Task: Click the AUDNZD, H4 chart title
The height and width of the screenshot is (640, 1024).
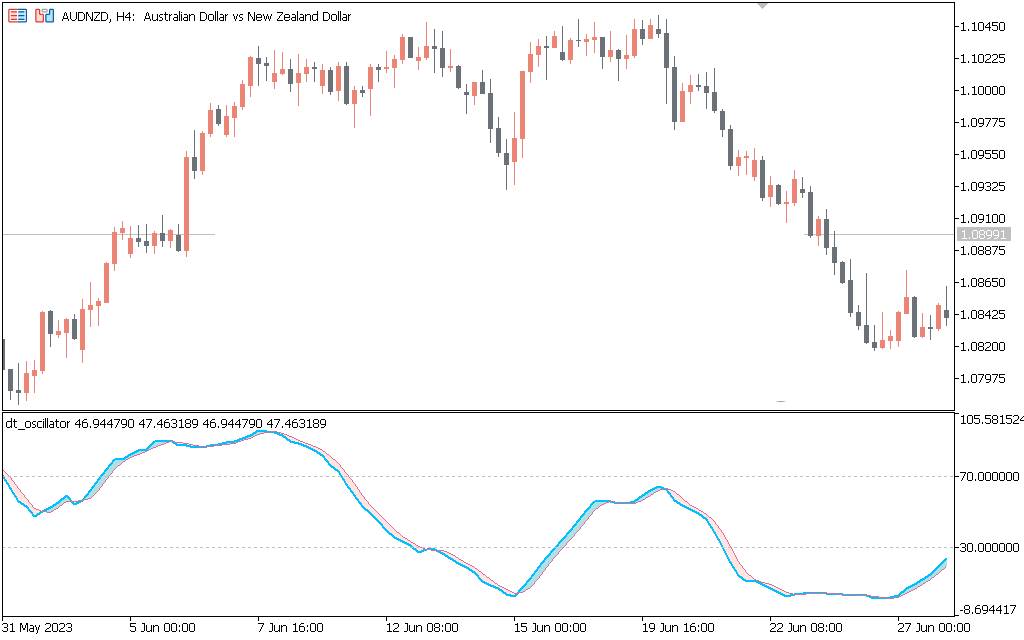Action: tap(206, 17)
